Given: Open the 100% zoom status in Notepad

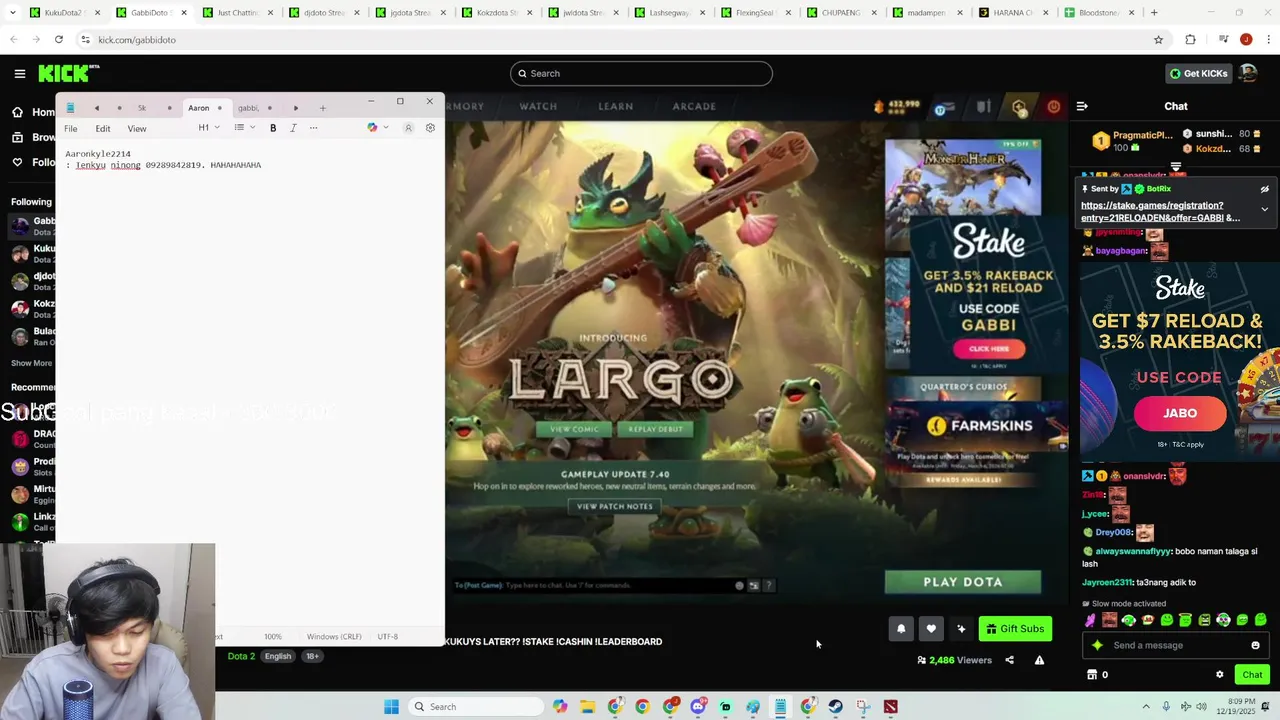Looking at the screenshot, I should pyautogui.click(x=273, y=637).
